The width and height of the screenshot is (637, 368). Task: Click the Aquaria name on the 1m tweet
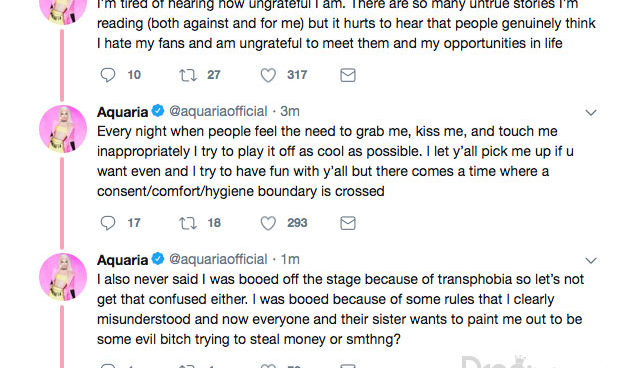tap(122, 260)
